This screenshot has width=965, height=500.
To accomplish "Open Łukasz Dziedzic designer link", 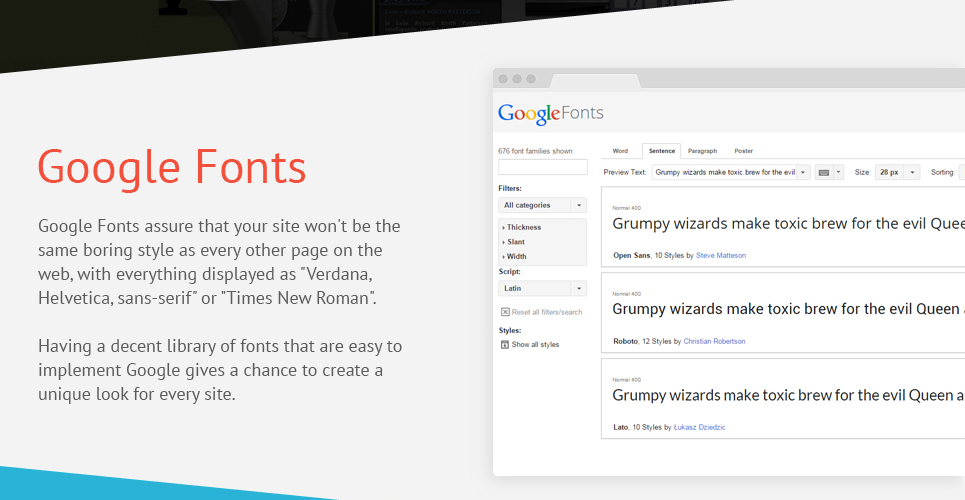I will pyautogui.click(x=699, y=427).
